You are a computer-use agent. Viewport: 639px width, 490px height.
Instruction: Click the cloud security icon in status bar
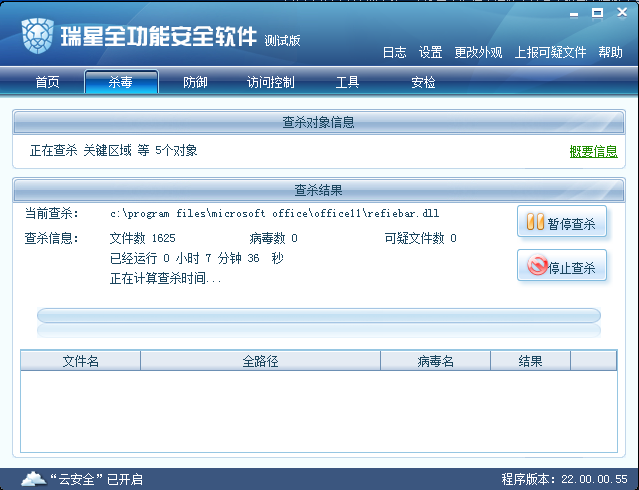click(x=34, y=479)
